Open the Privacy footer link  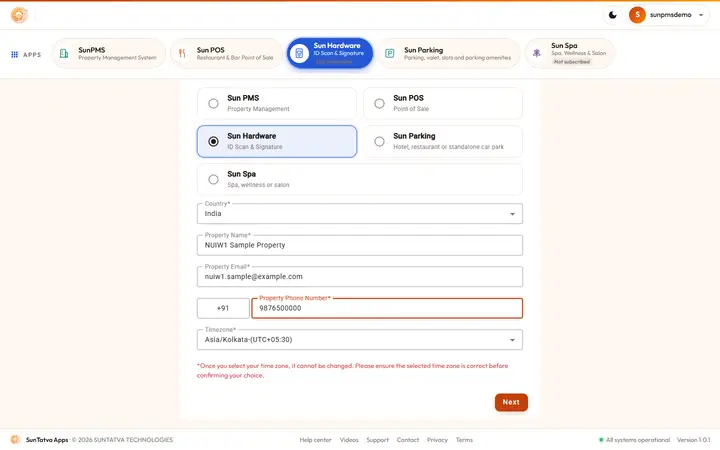pyautogui.click(x=437, y=440)
